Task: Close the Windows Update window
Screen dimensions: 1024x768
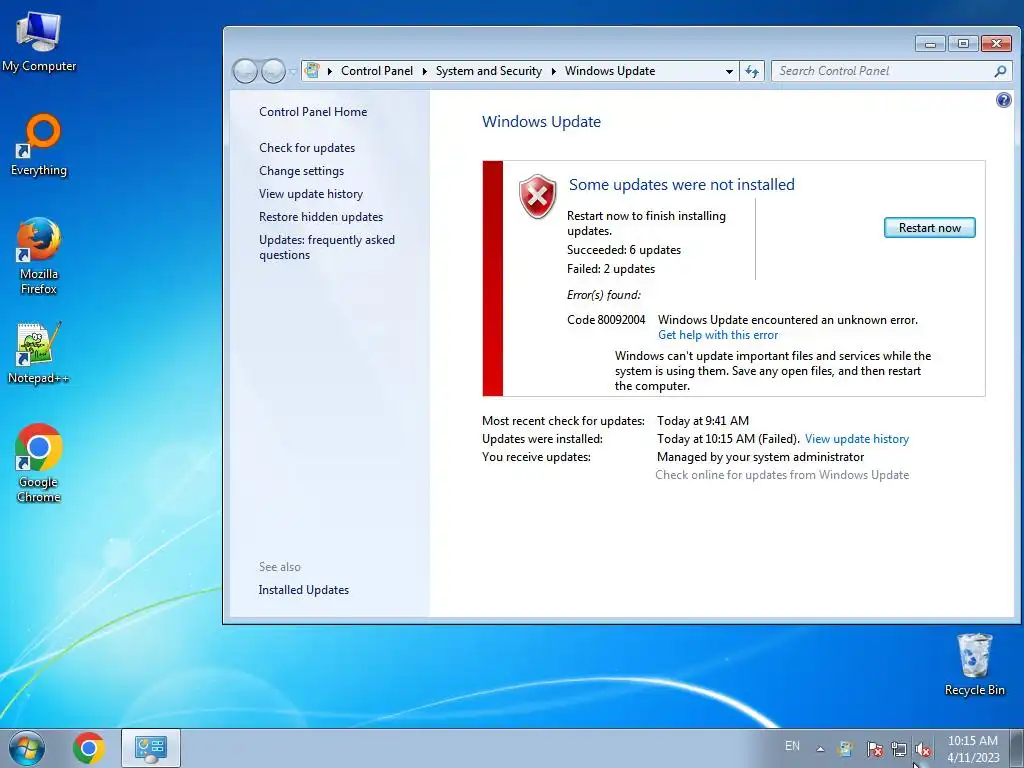Action: pyautogui.click(x=997, y=44)
